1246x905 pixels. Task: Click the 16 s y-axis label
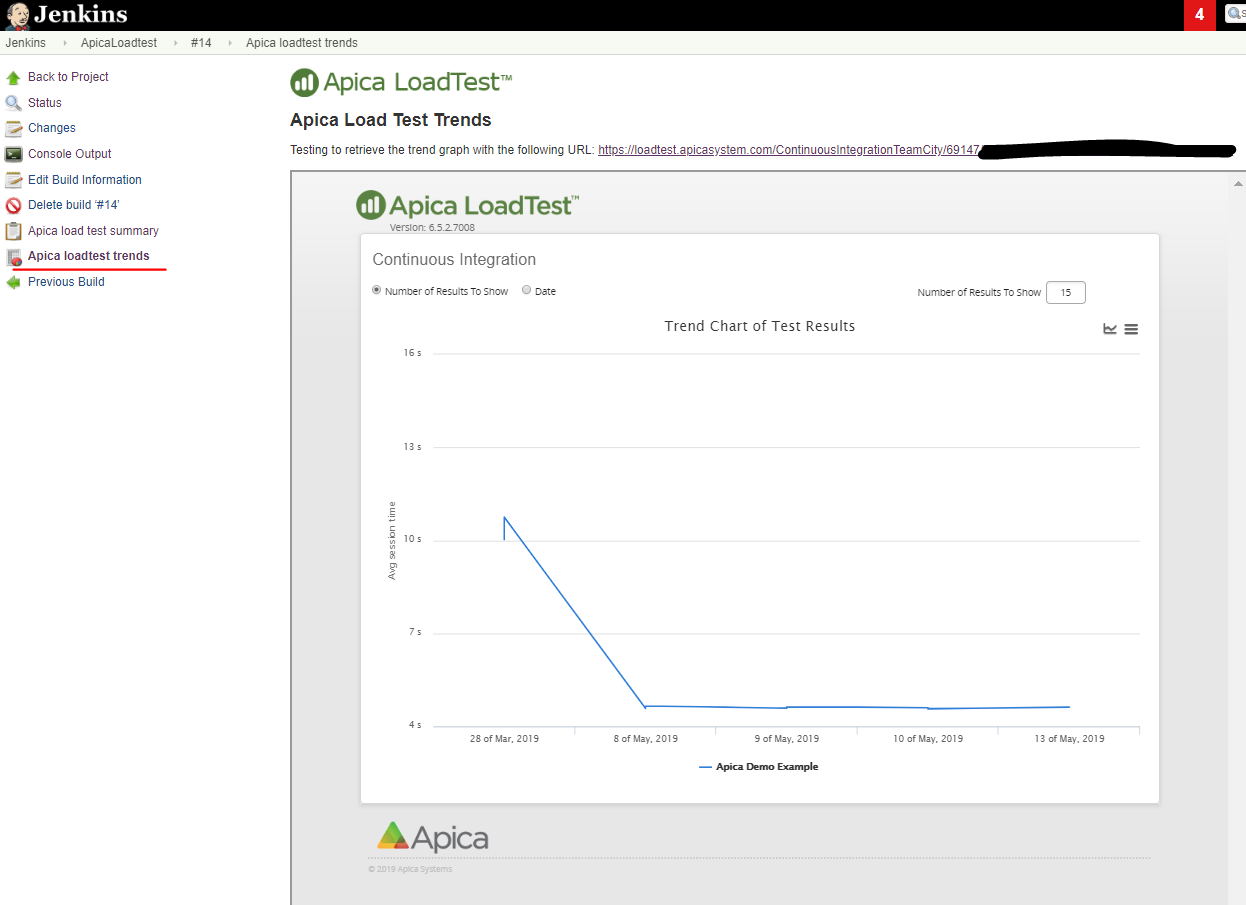tap(413, 353)
